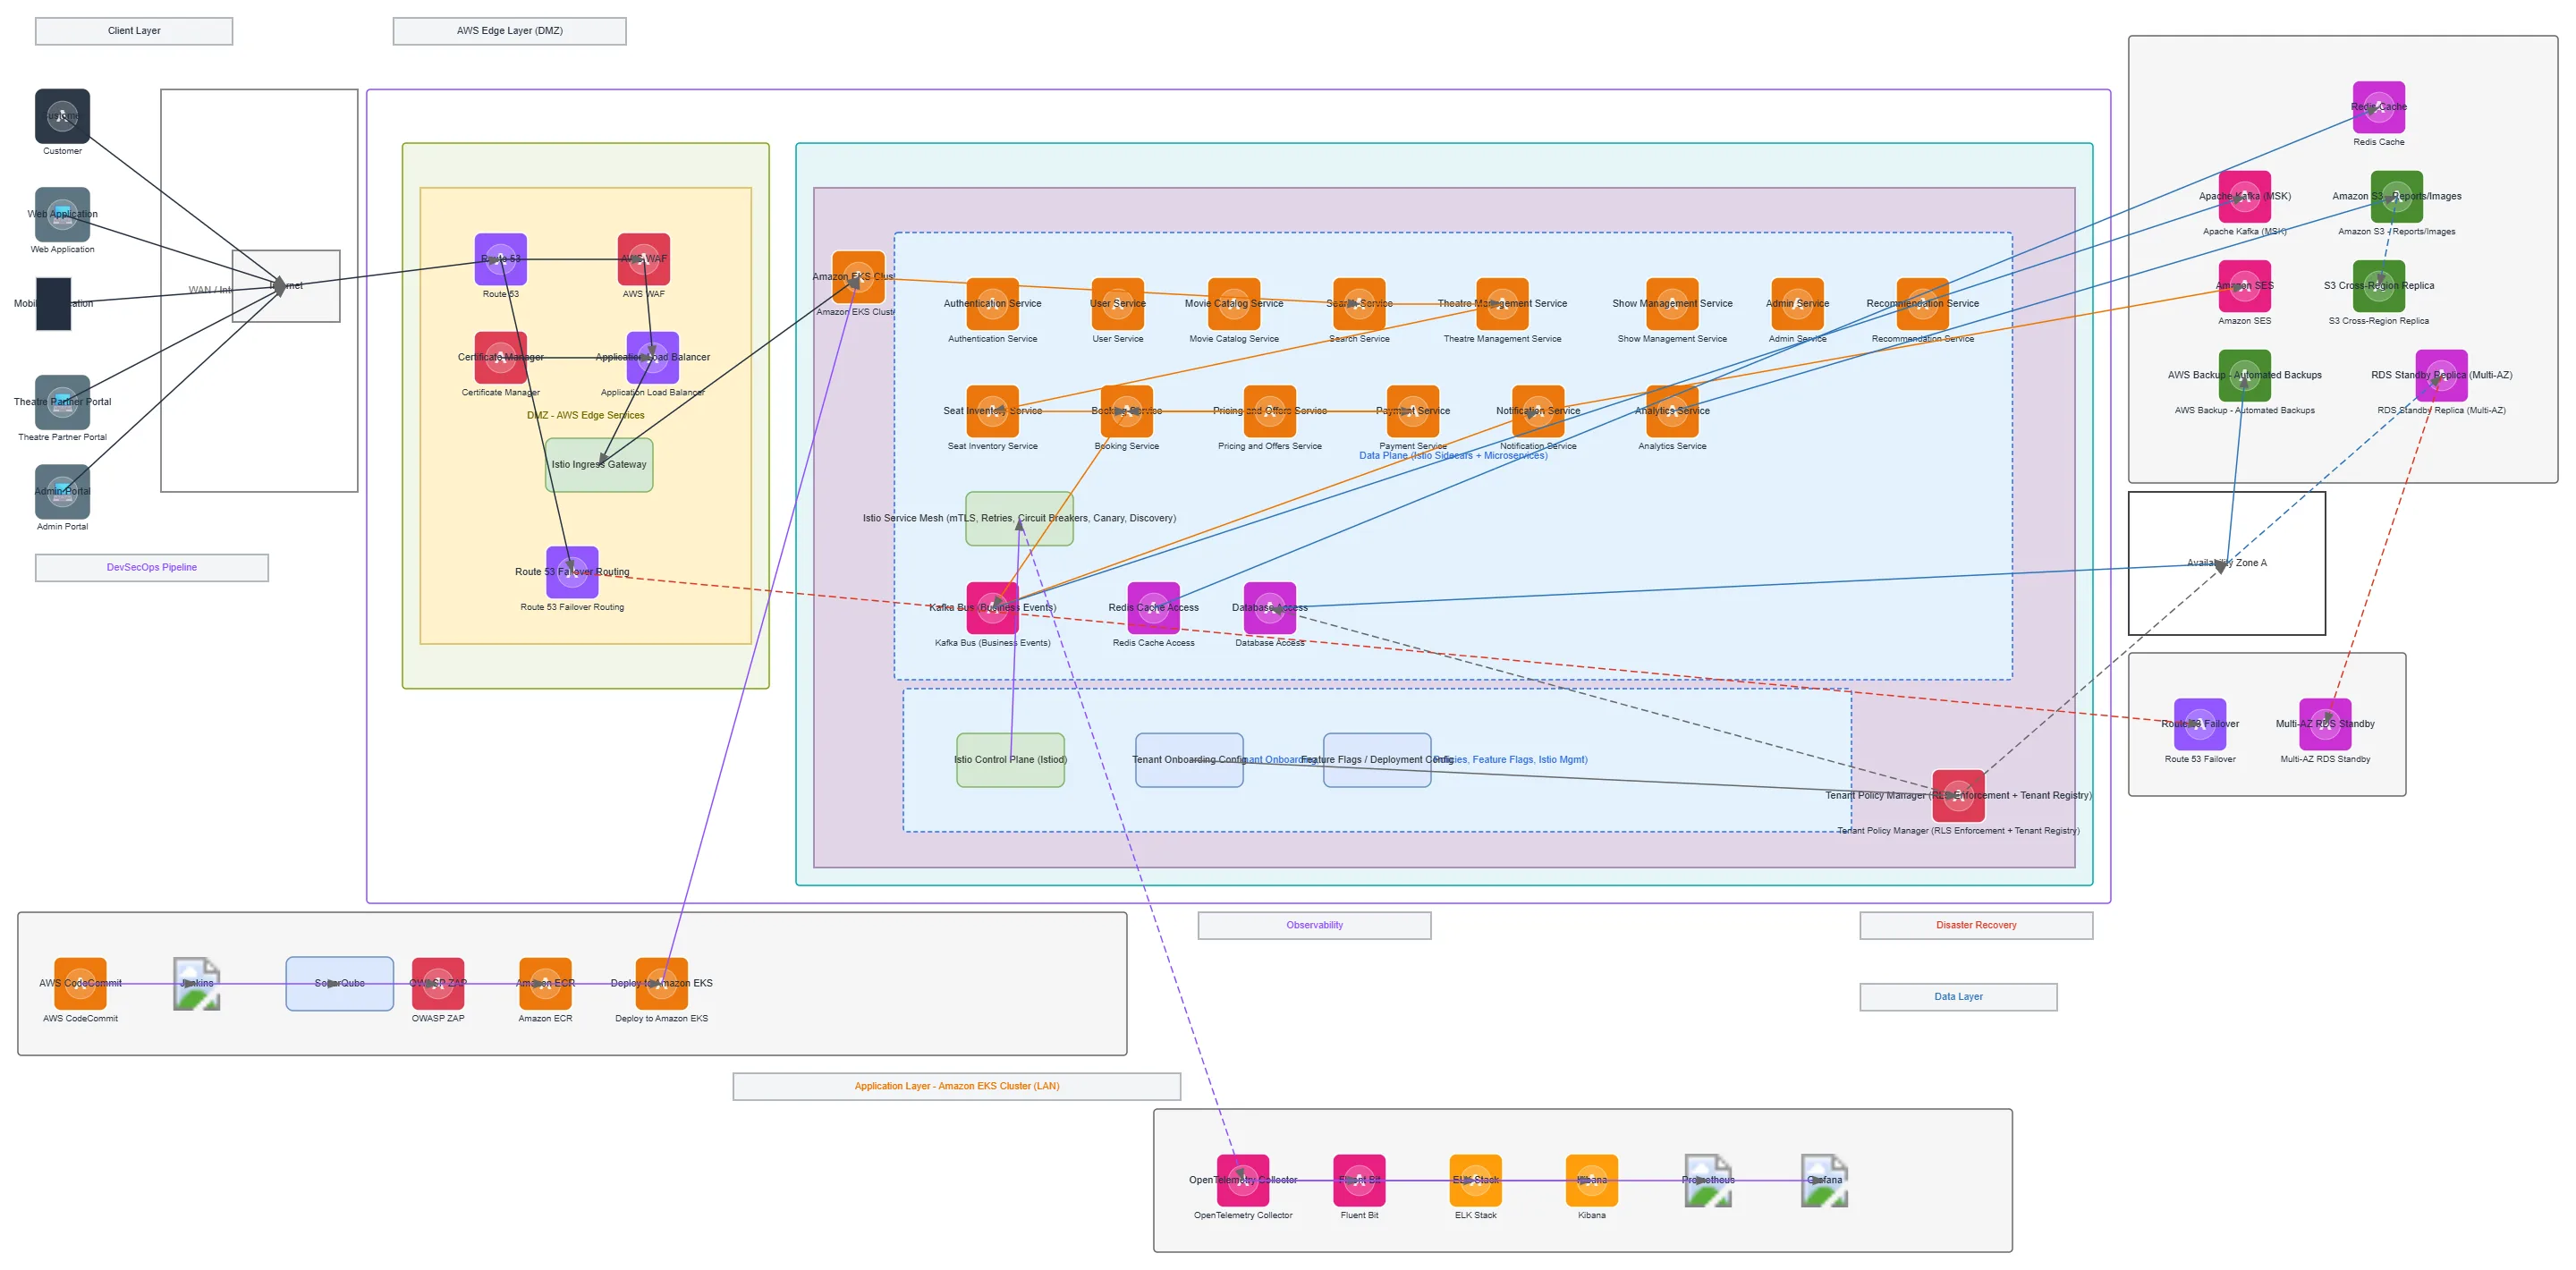Select the Istio Ingress Gateway box
Image resolution: width=2576 pixels, height=1270 pixels.
(x=599, y=465)
